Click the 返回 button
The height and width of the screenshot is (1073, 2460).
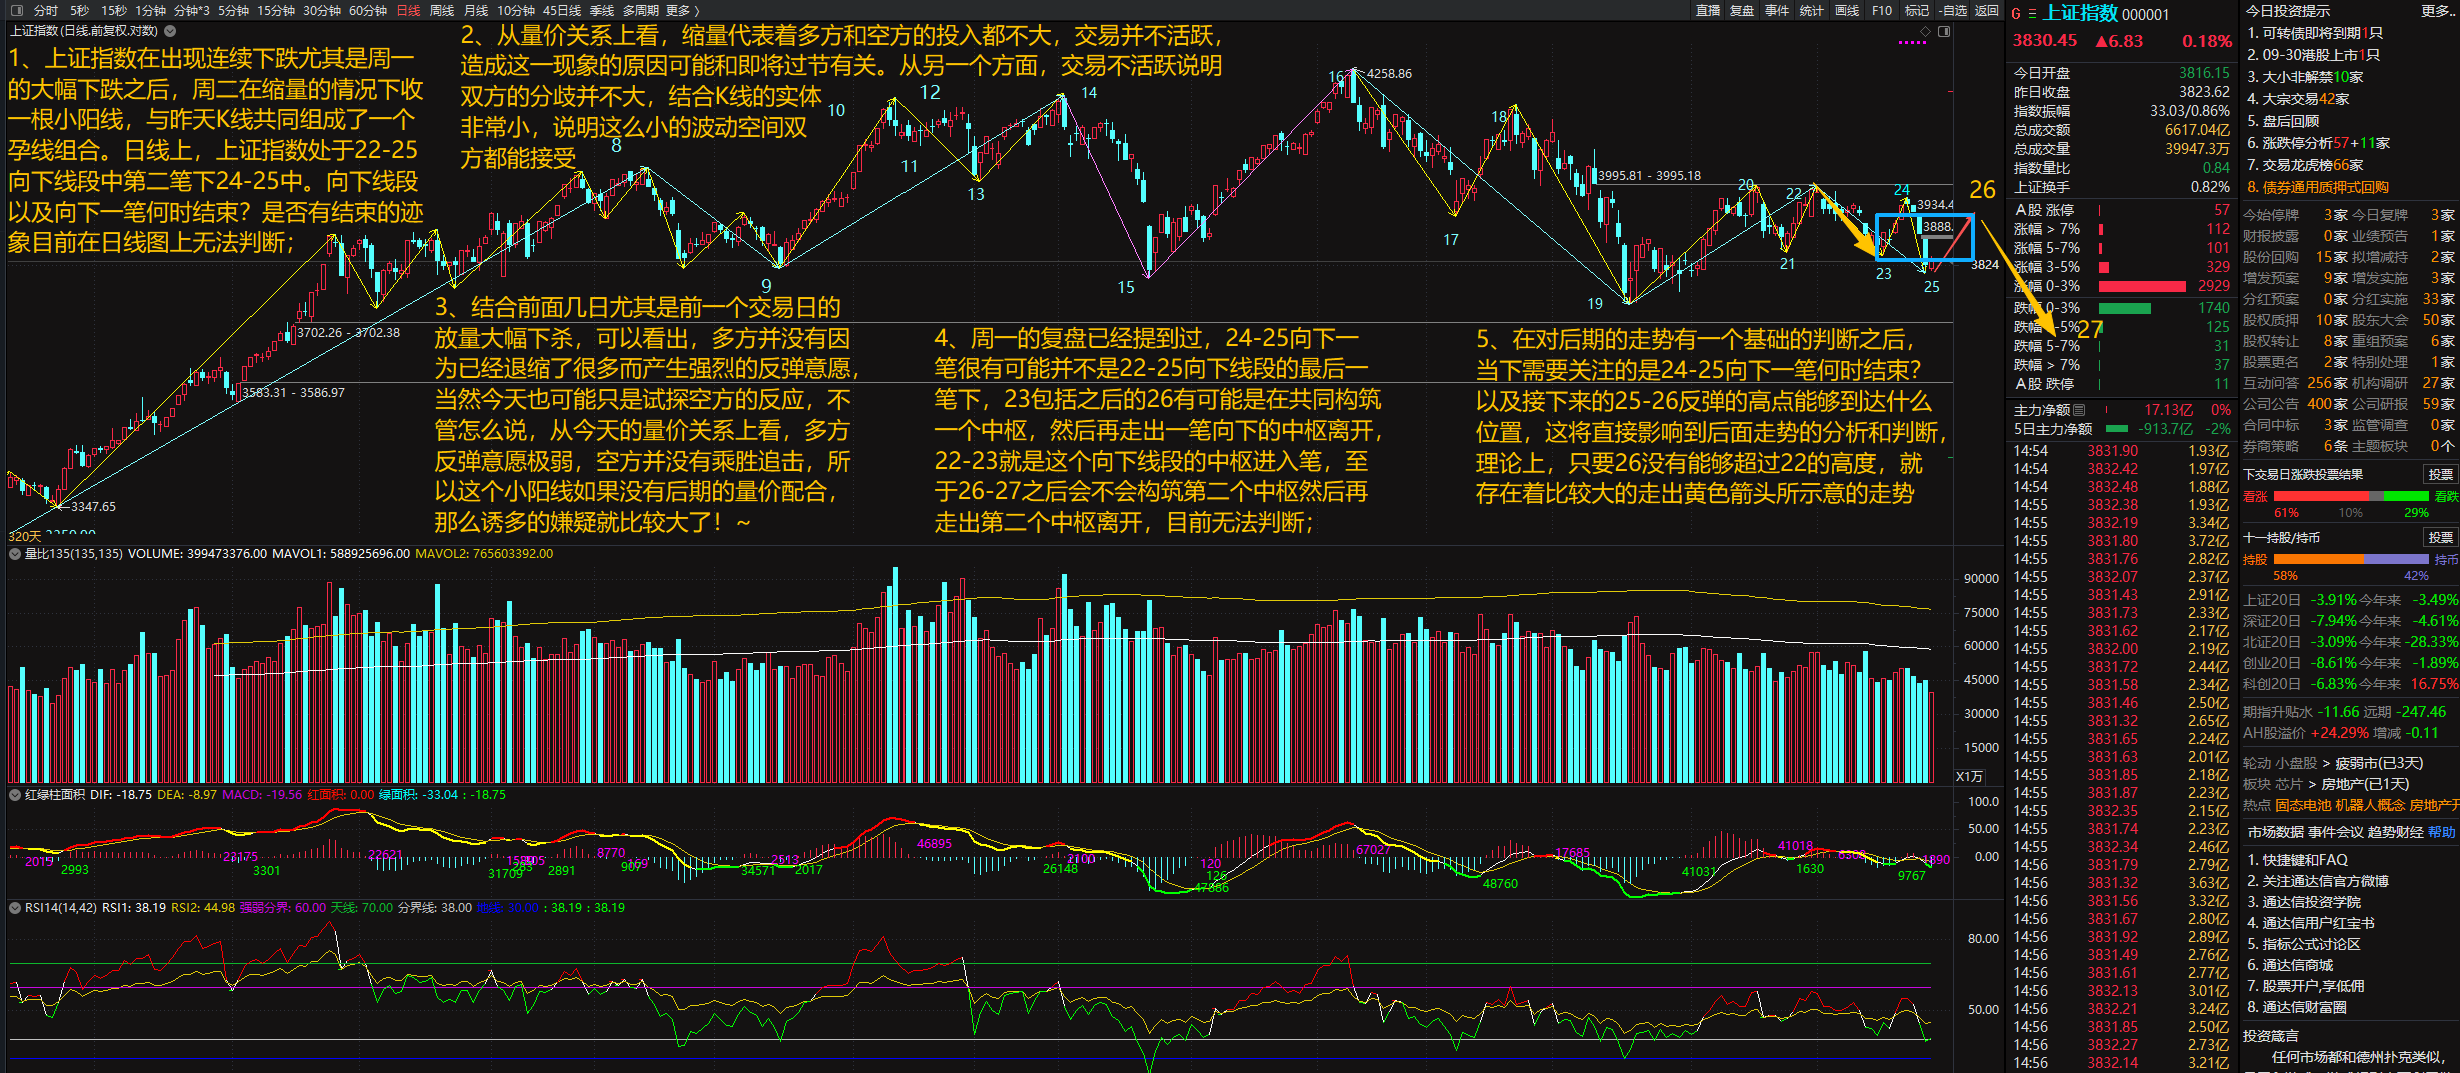click(x=1986, y=10)
